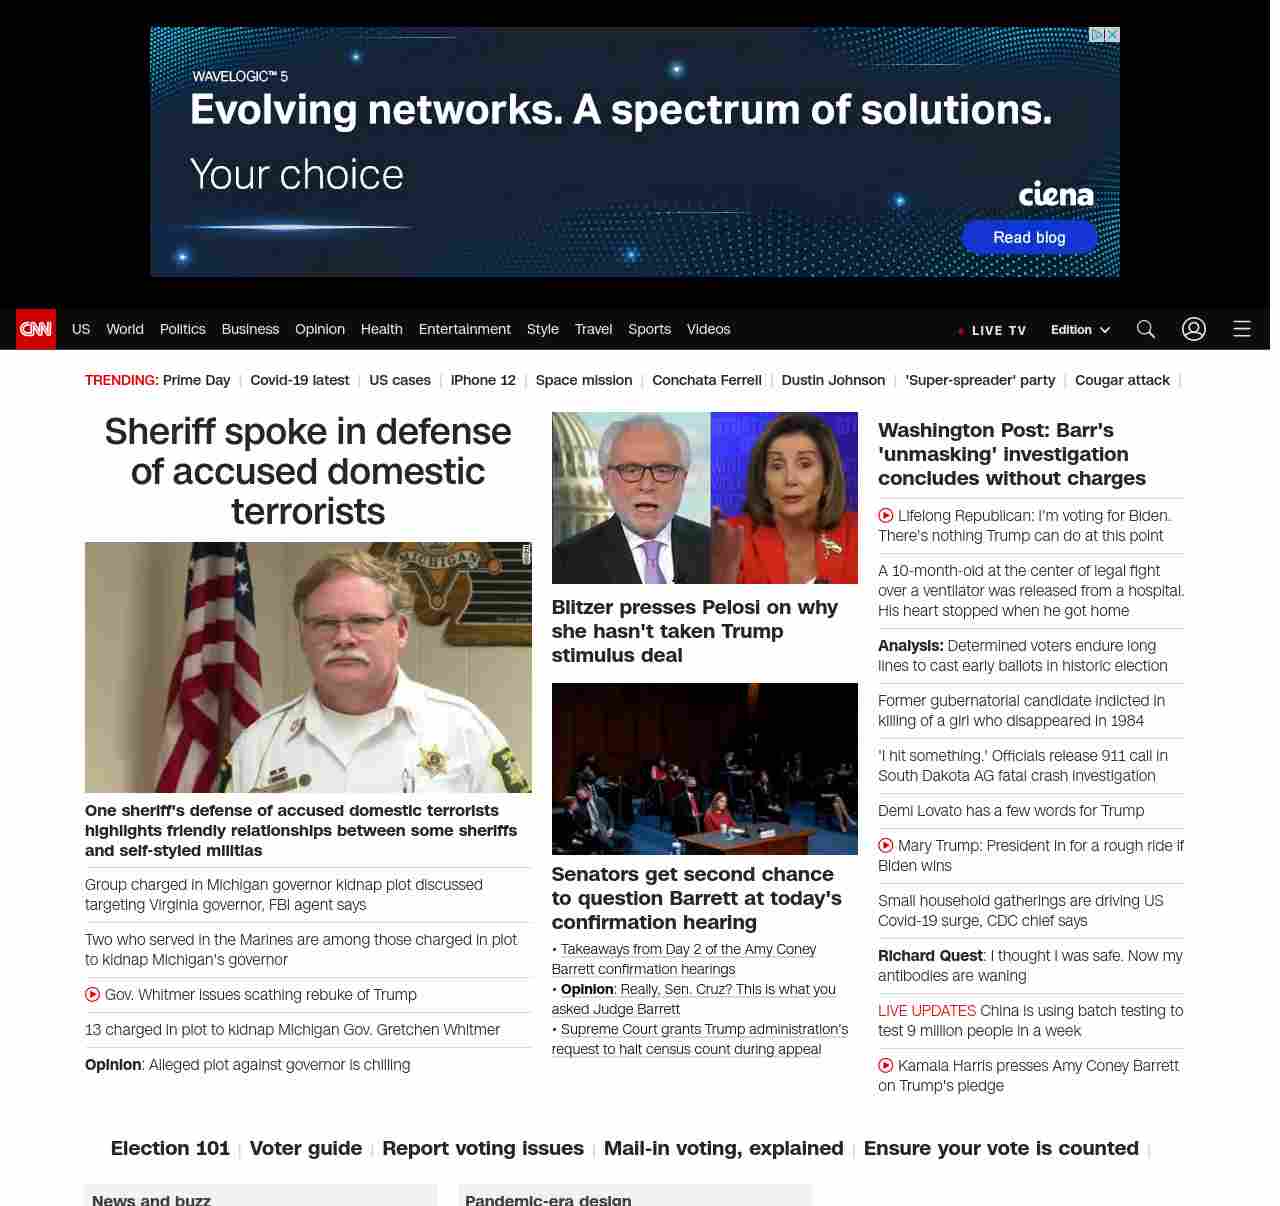Click the AdChoices info icon on the ad
The image size is (1280, 1206).
[1097, 35]
